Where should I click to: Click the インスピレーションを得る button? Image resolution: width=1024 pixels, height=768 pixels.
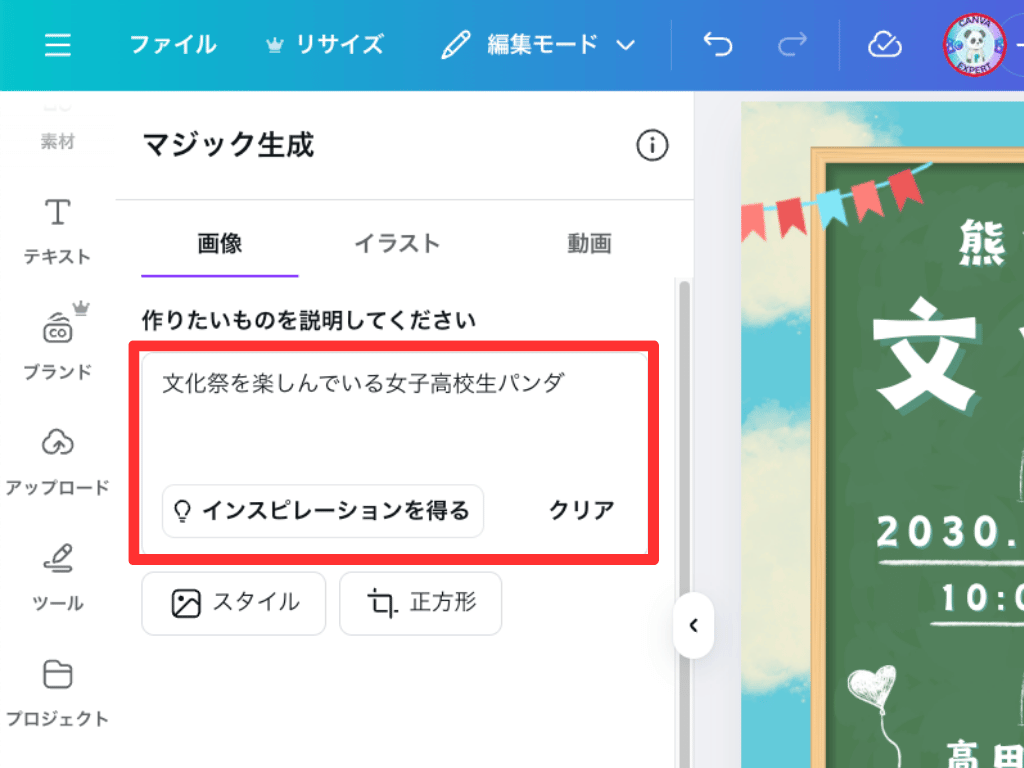323,511
